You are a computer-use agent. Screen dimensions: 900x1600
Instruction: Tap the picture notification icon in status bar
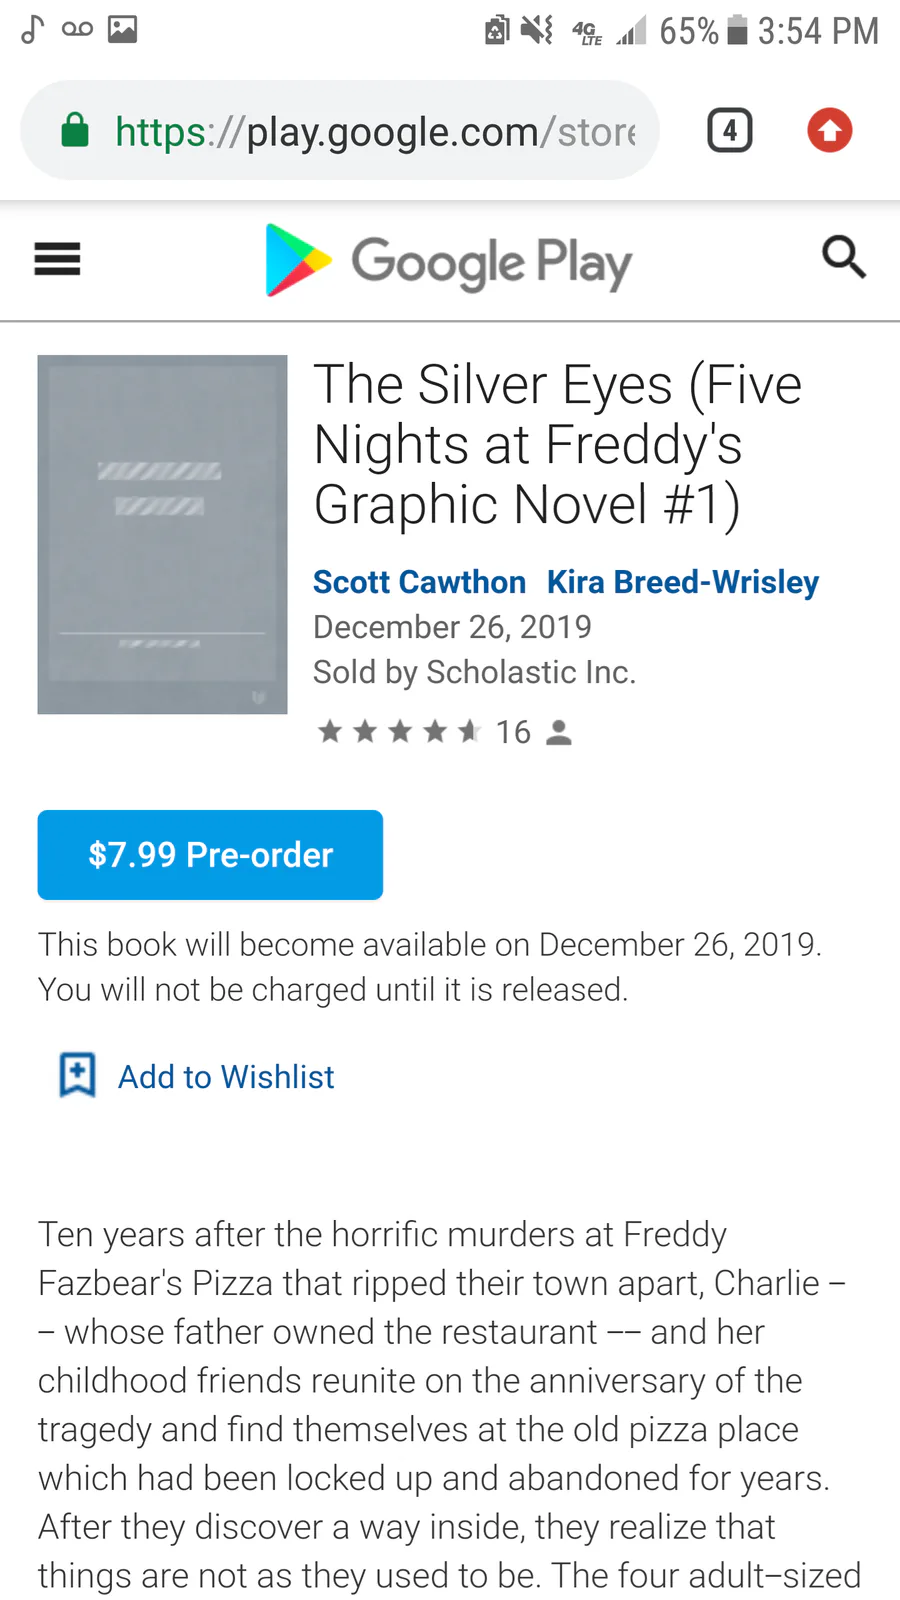[122, 29]
